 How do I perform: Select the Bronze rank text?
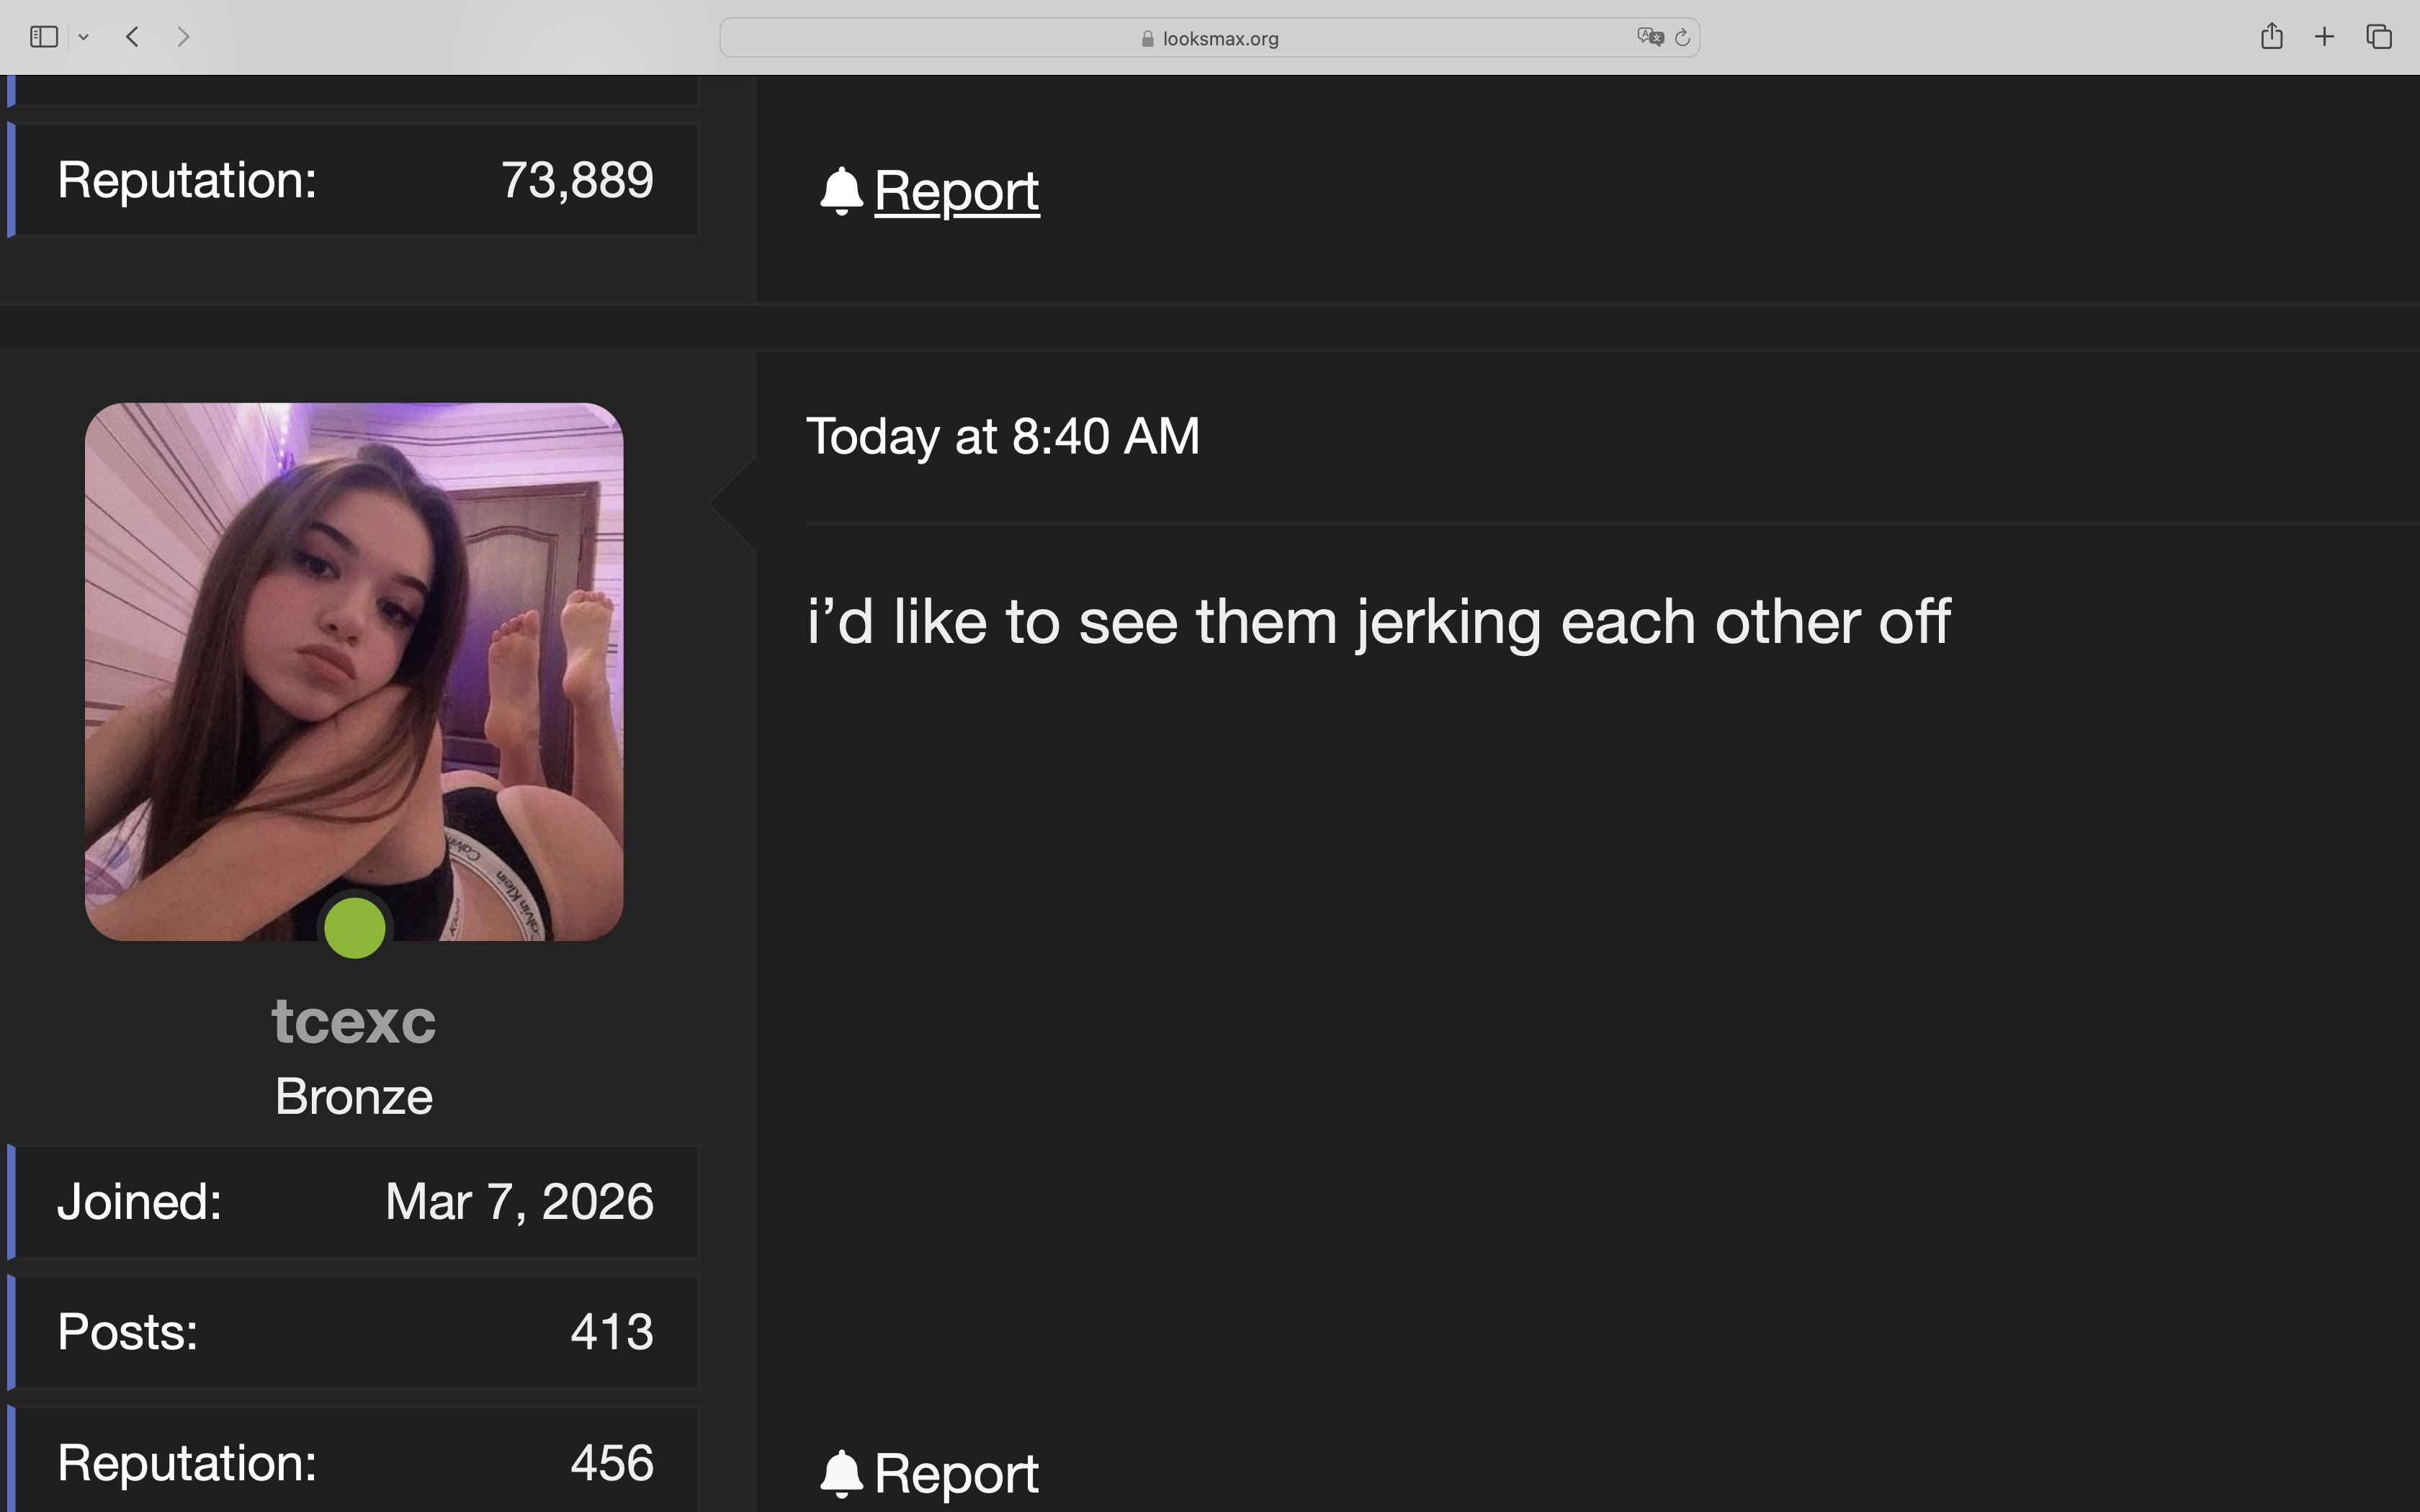pos(354,1096)
